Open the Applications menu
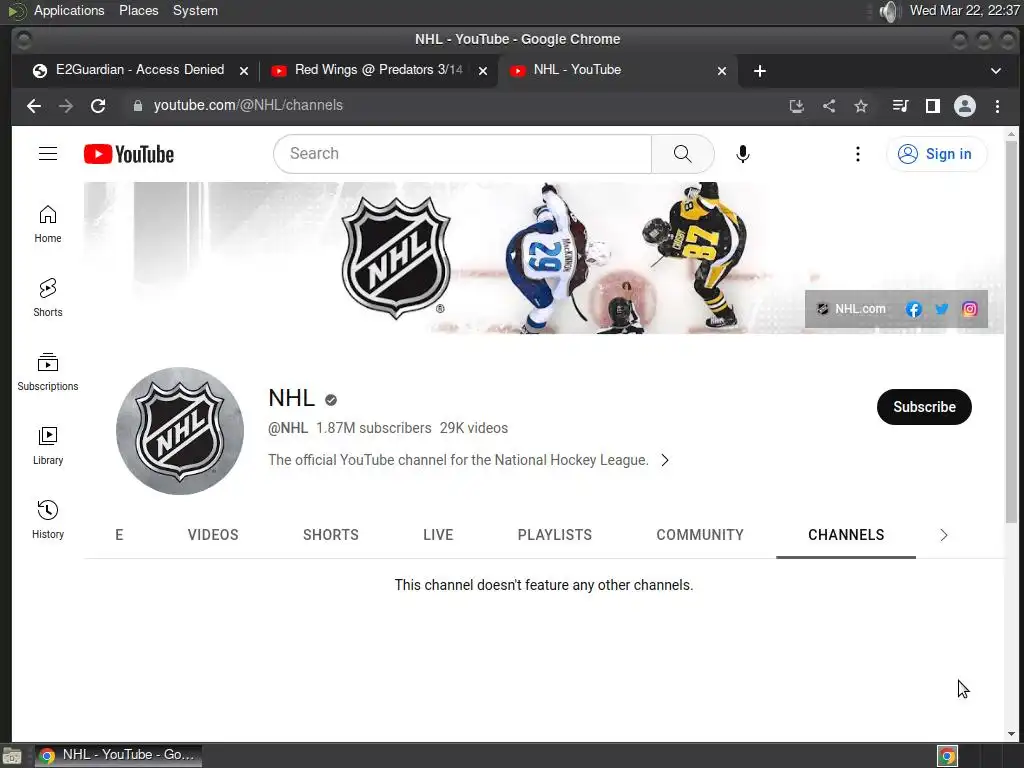 69,10
